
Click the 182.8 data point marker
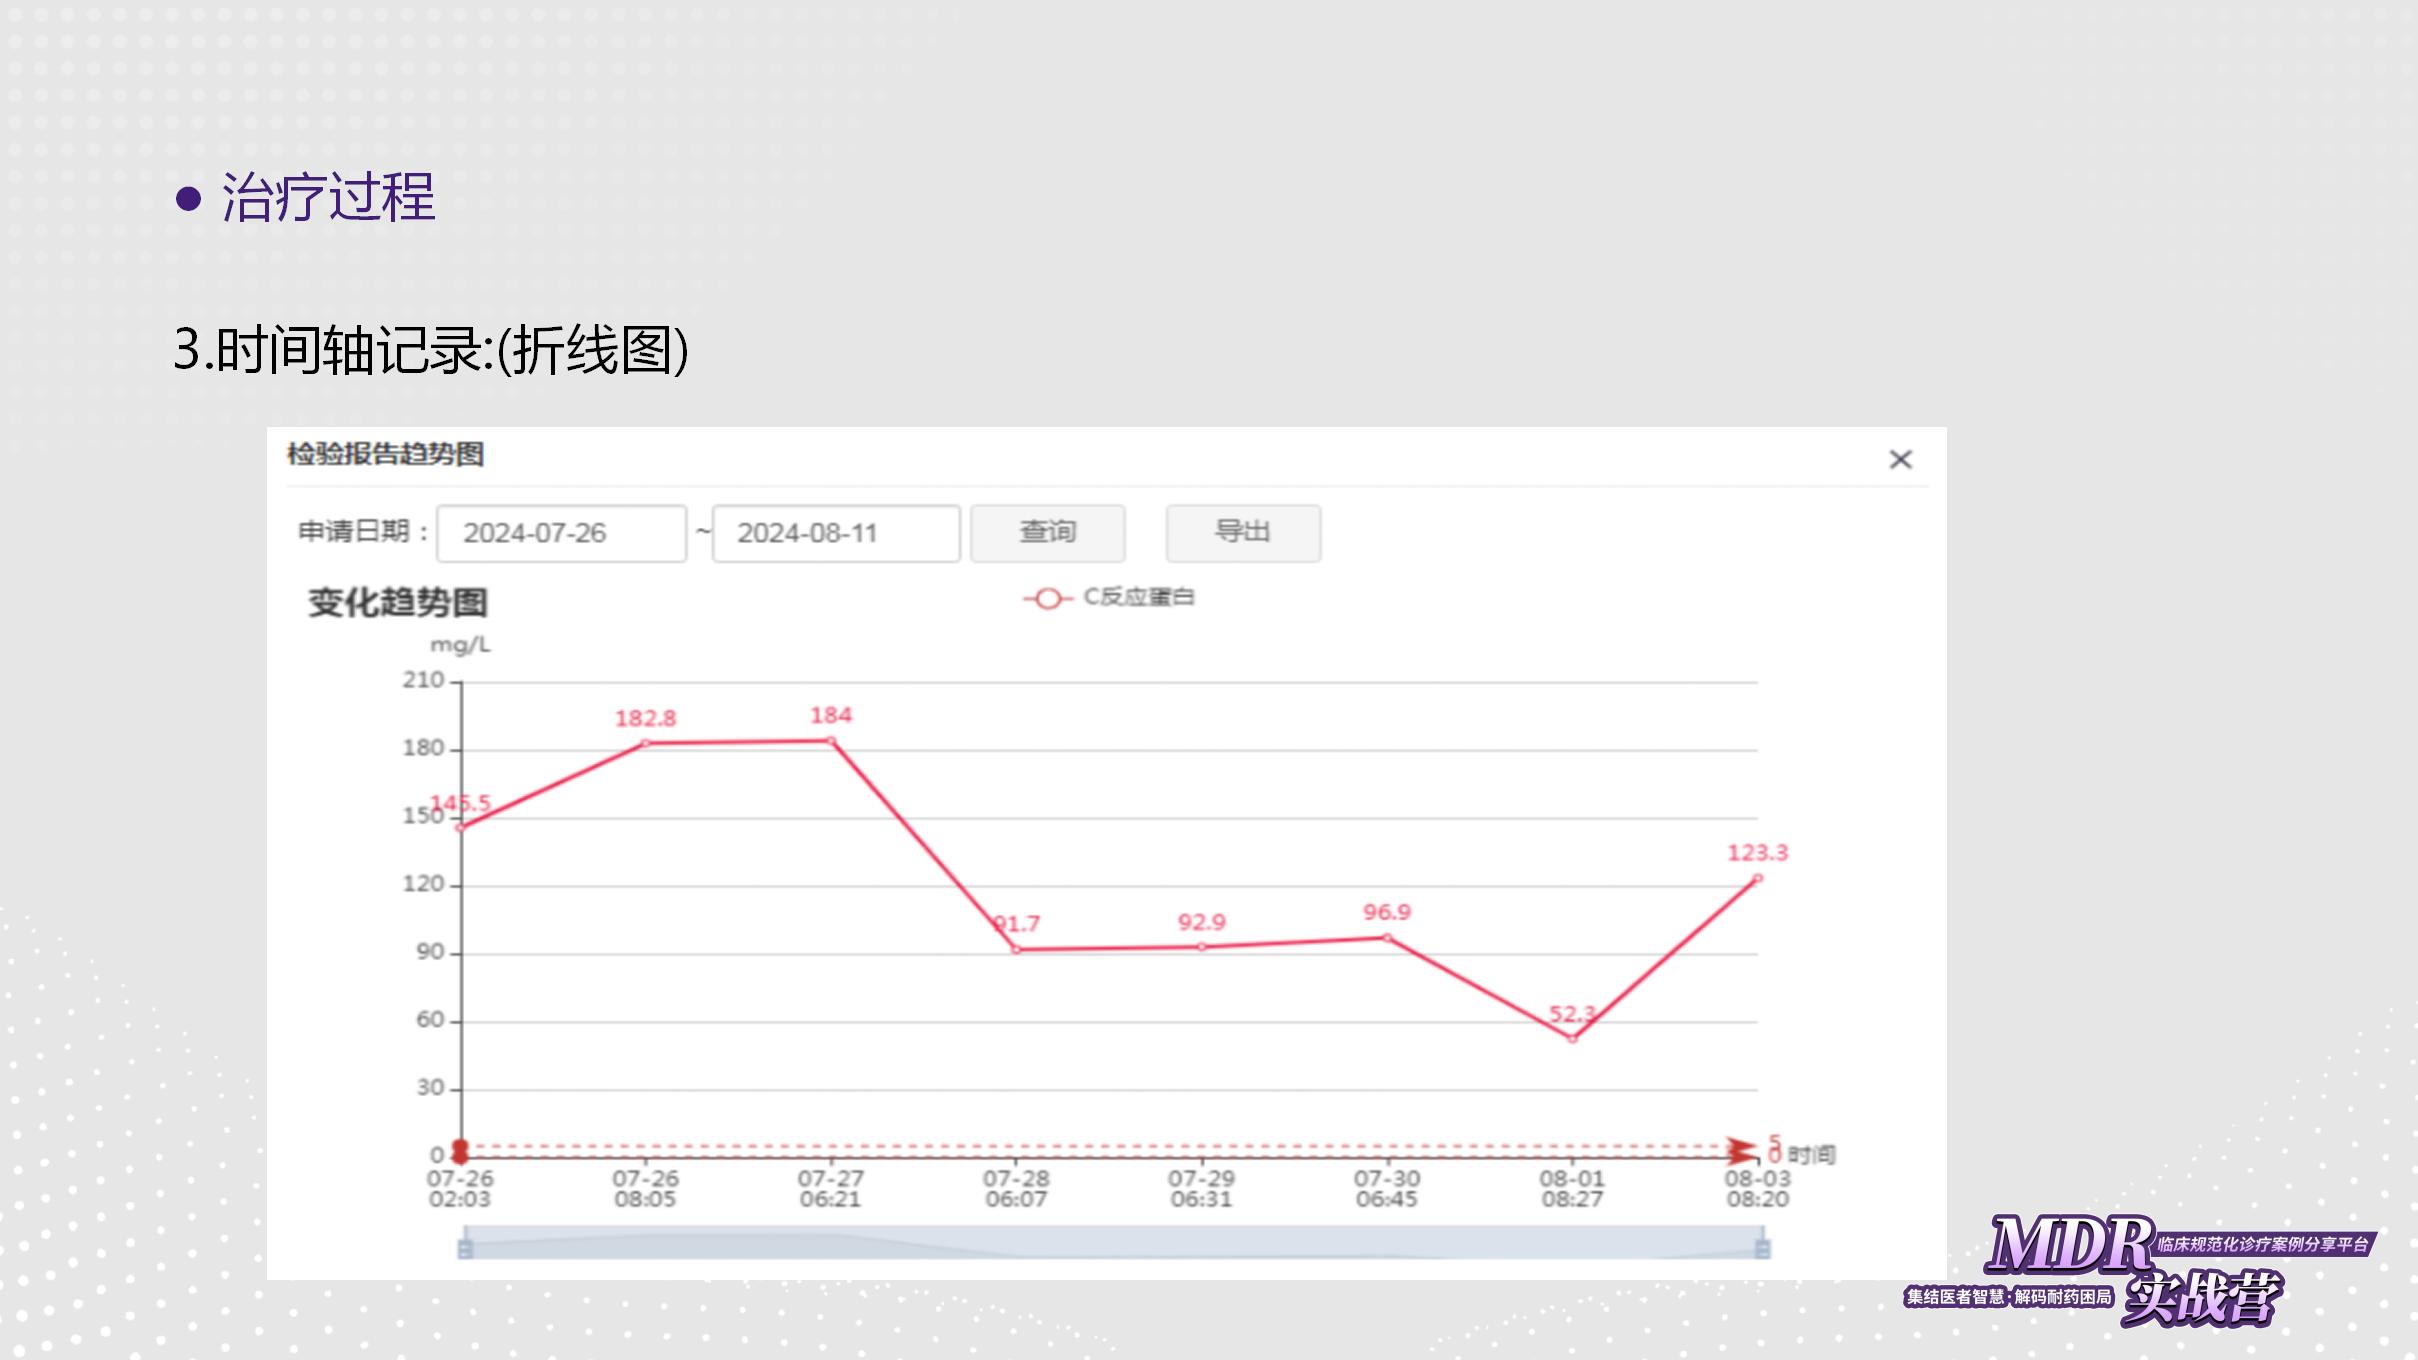point(645,743)
